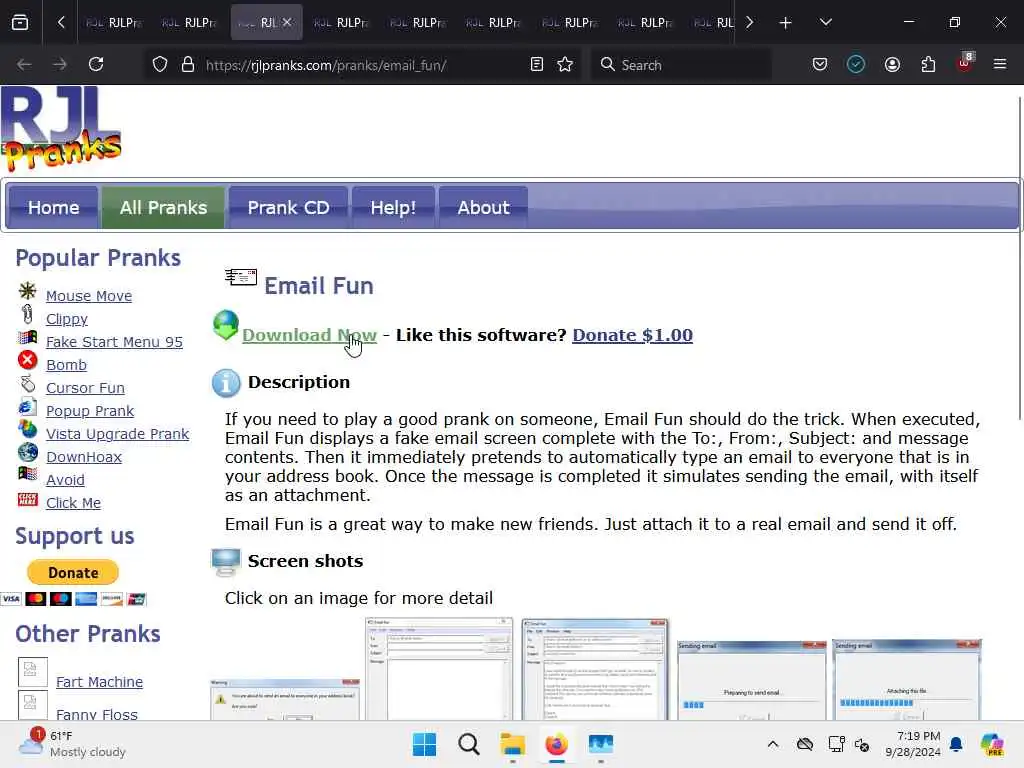Click the address bar URL field

point(363,65)
